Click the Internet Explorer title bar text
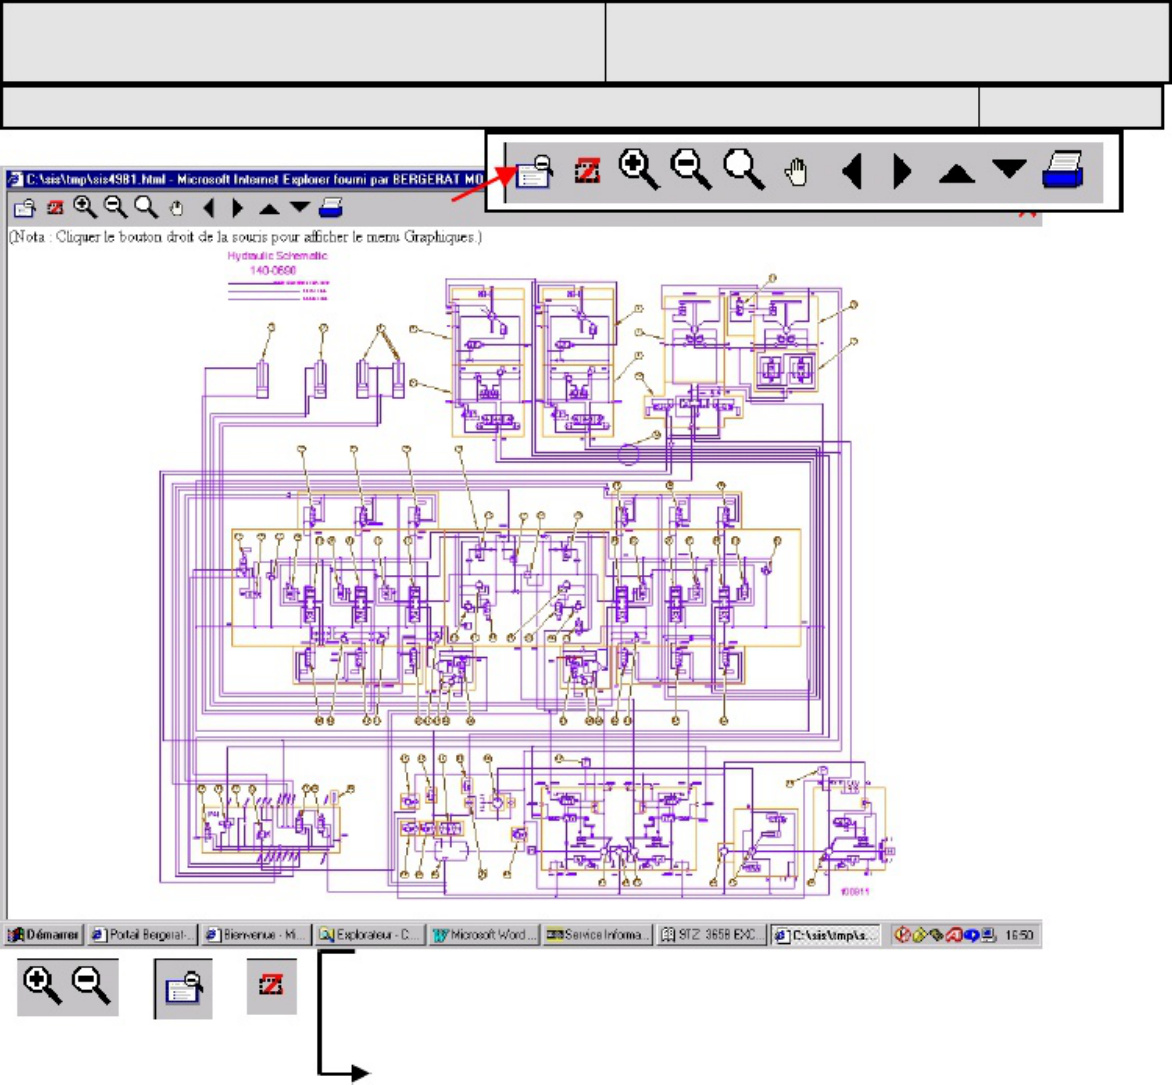1172x1085 pixels. pos(256,179)
